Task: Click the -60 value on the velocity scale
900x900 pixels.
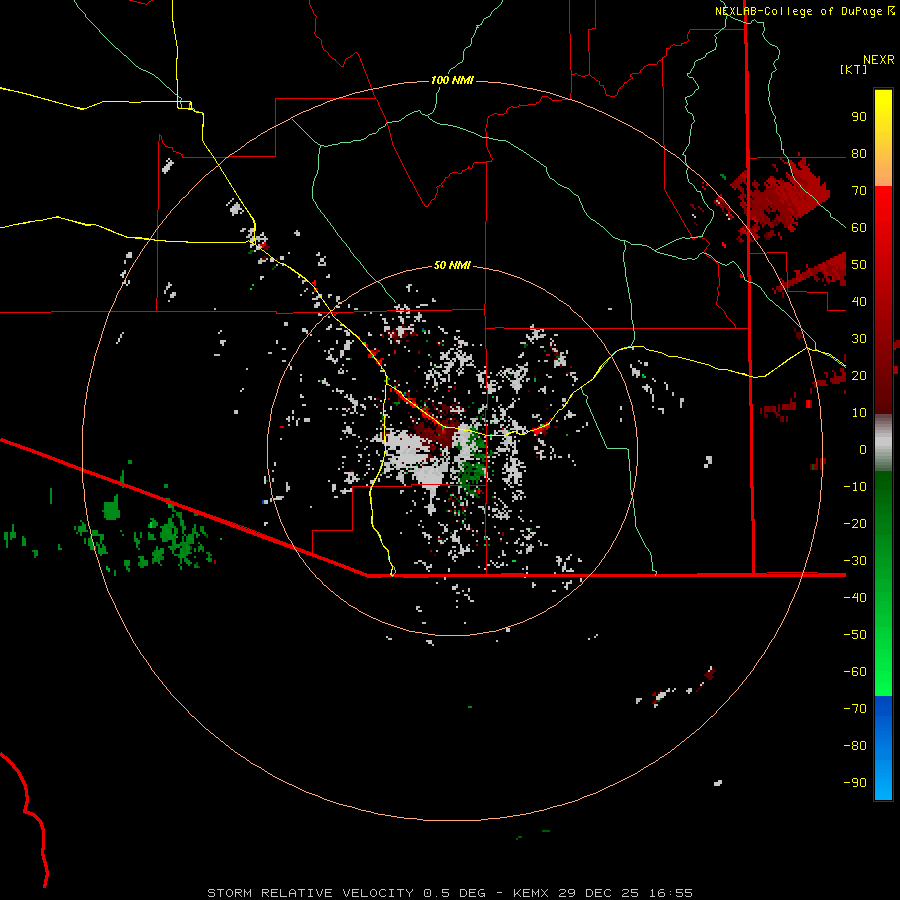Action: pos(855,672)
